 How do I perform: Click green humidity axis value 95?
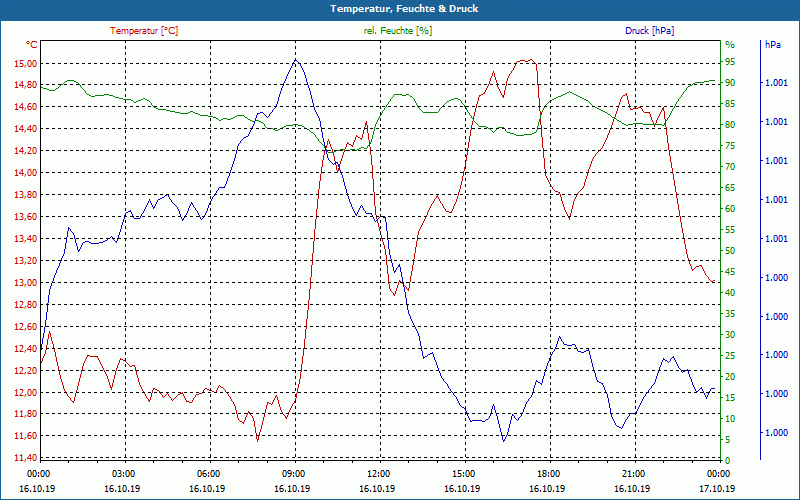pyautogui.click(x=730, y=62)
